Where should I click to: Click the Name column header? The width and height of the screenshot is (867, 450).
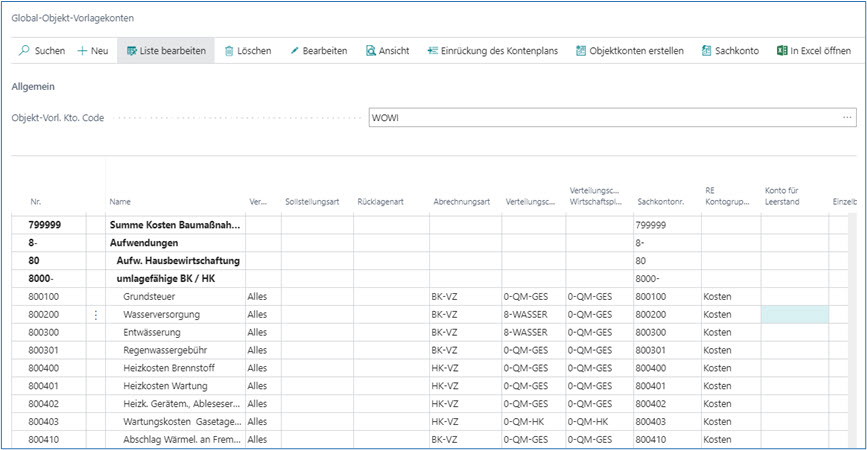tap(120, 202)
